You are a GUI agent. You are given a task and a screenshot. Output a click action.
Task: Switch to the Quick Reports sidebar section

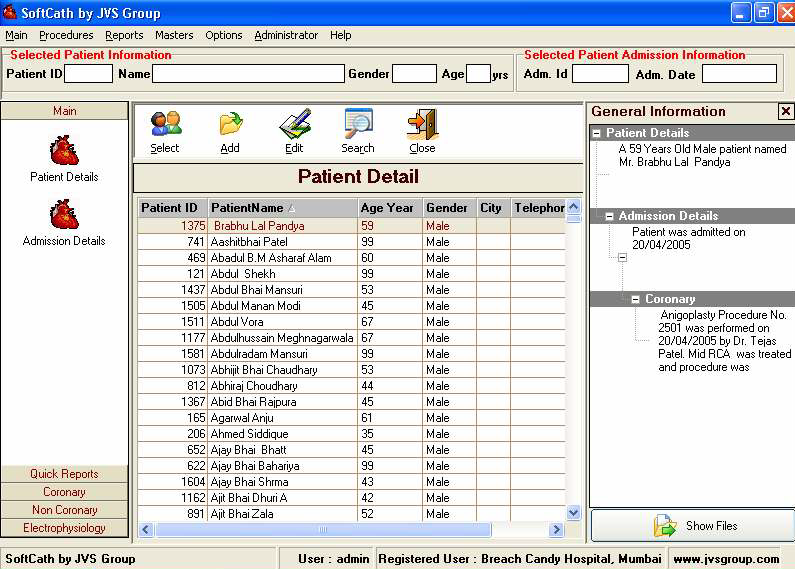[x=64, y=474]
